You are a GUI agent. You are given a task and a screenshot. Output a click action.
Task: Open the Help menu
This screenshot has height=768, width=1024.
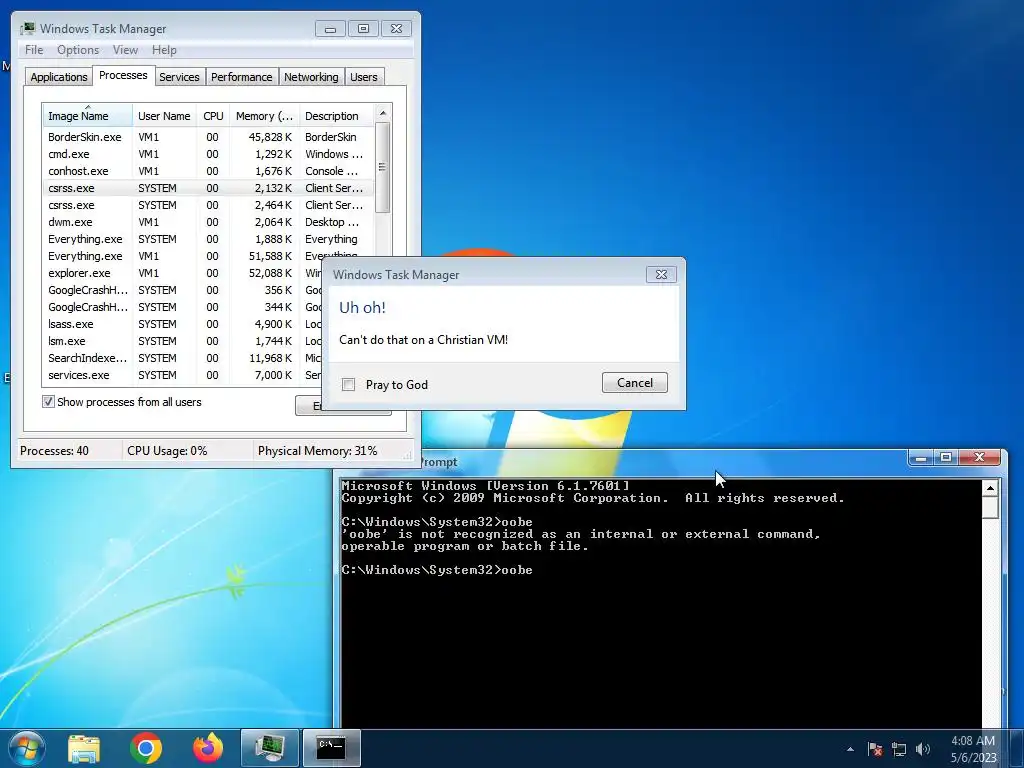click(x=164, y=50)
